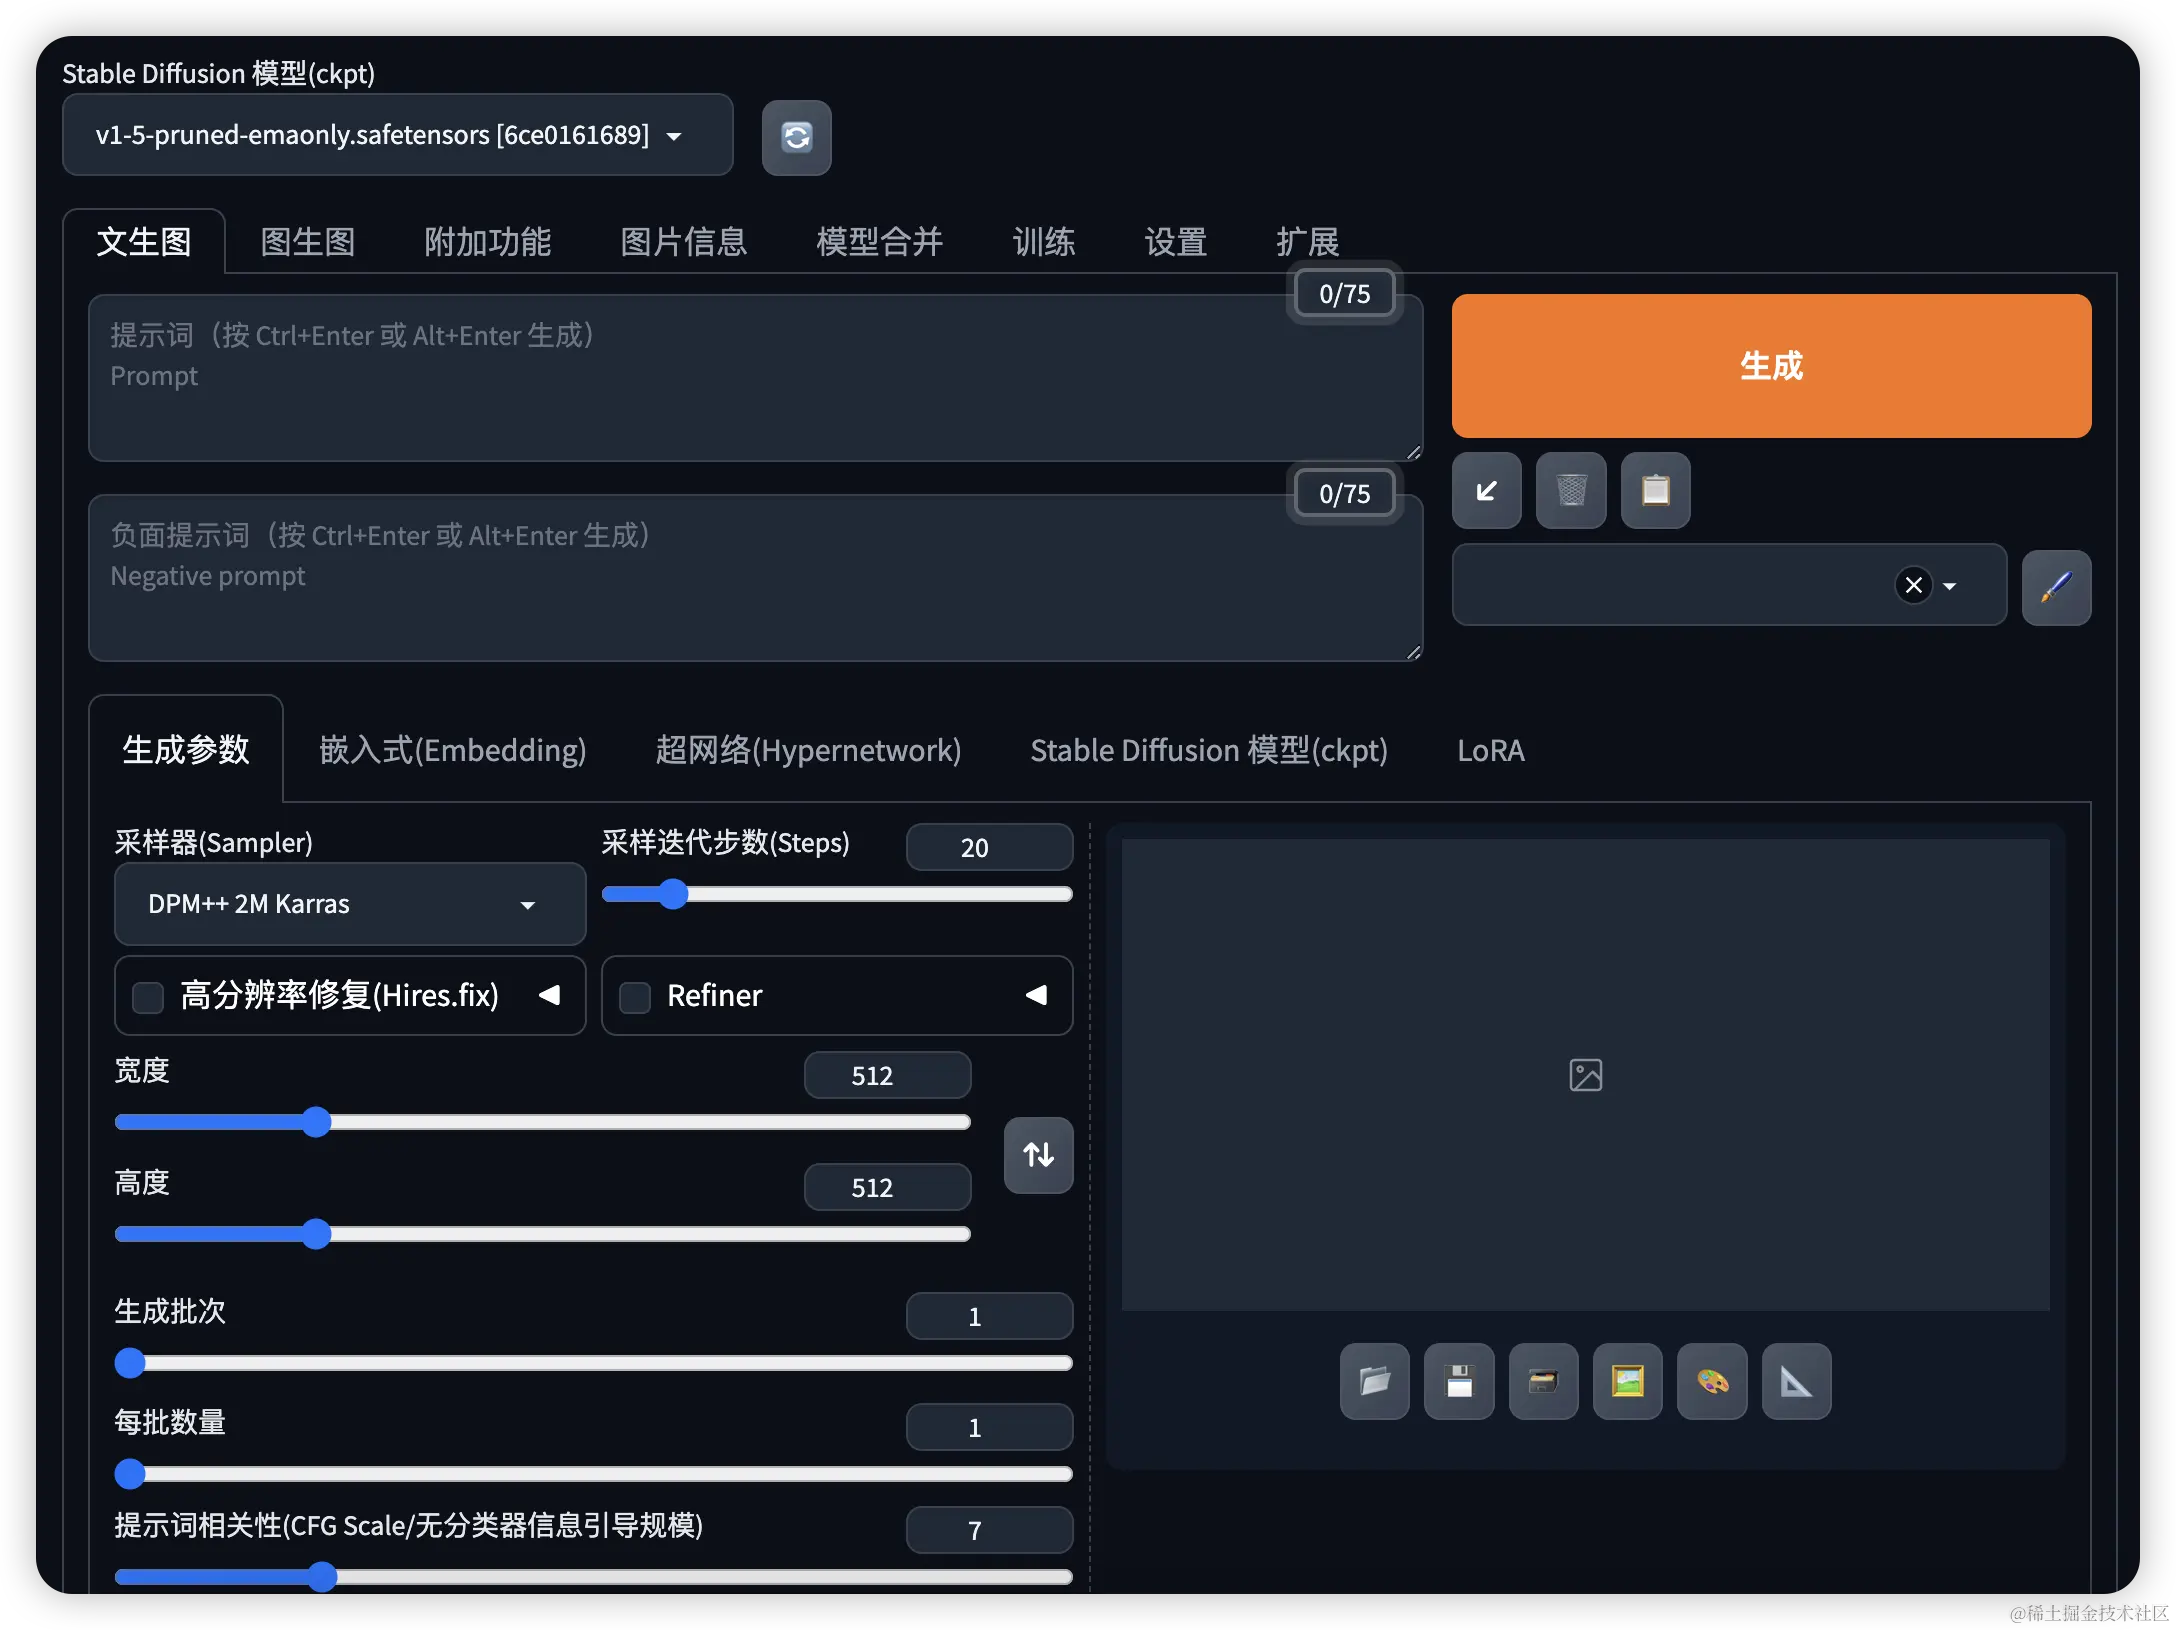Enable the Hires.fix checkbox
The height and width of the screenshot is (1630, 2176).
(x=148, y=996)
